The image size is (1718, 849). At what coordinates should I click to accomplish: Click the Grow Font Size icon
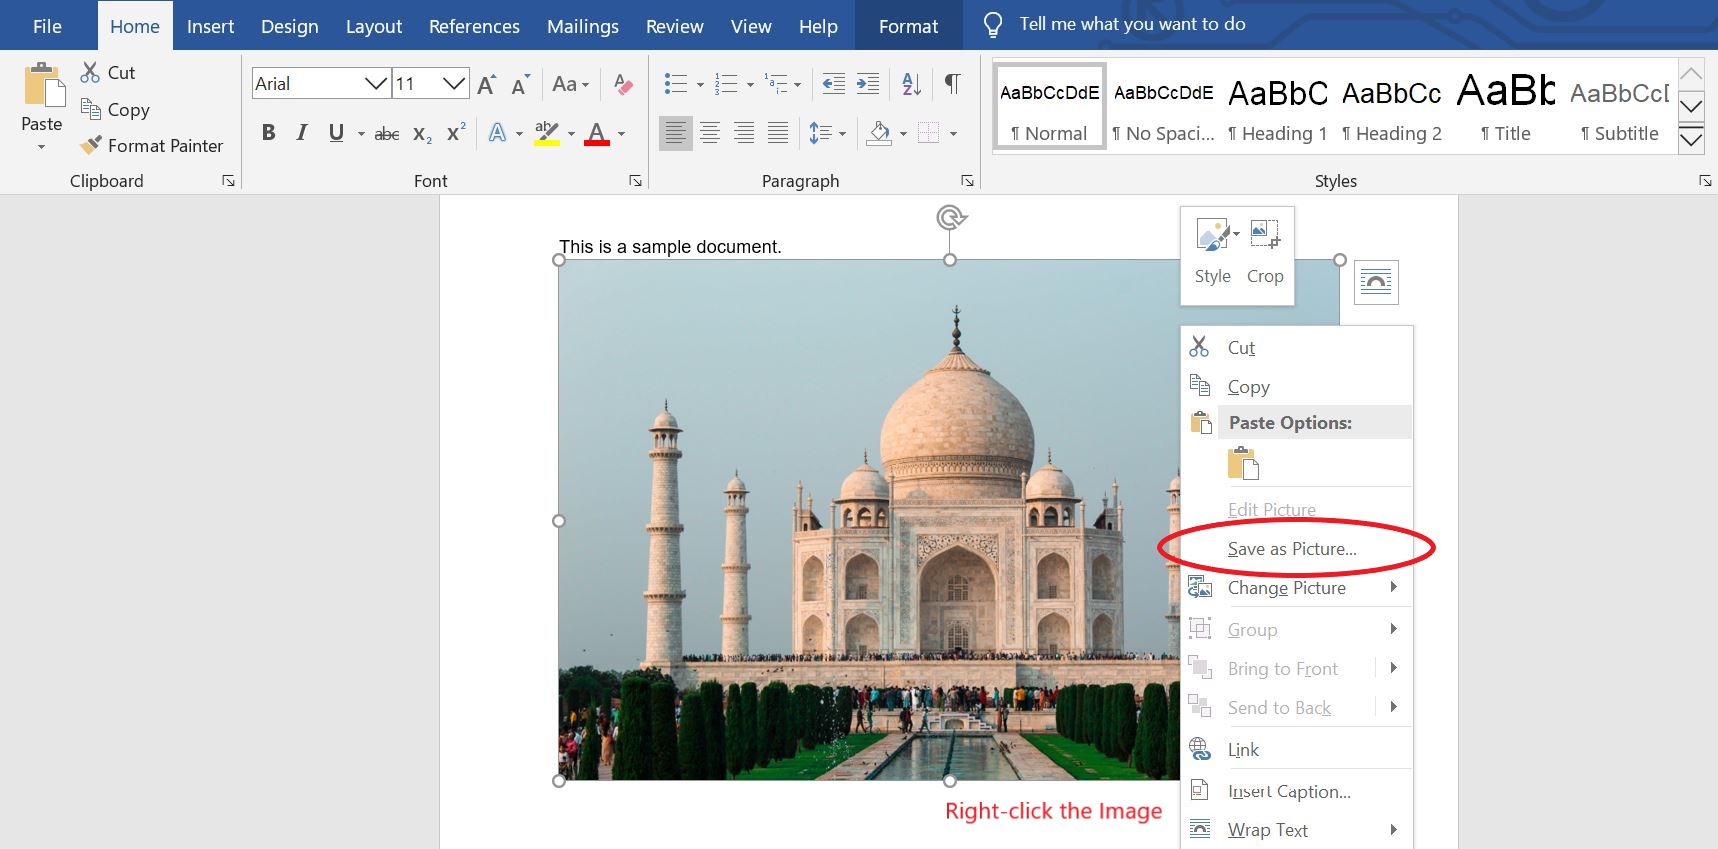(x=486, y=85)
